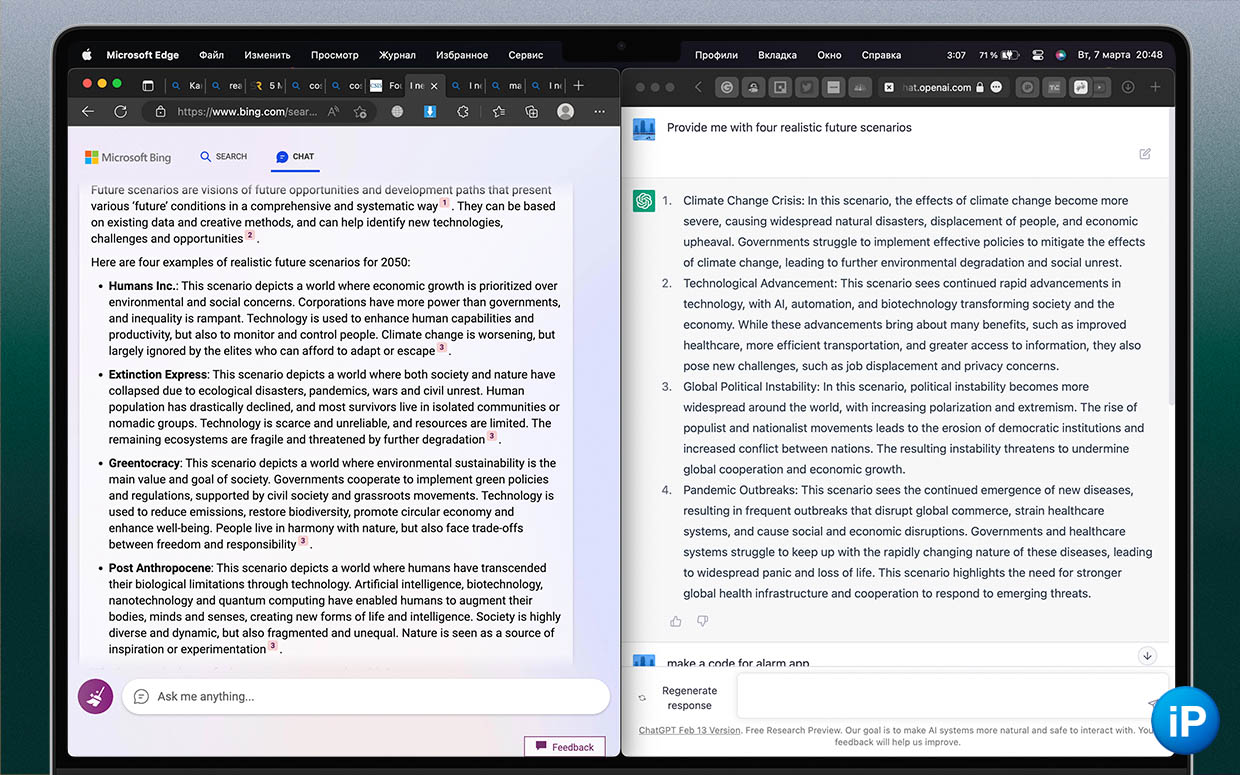
Task: Switch to the Edge tab labeled ma
Action: click(507, 86)
